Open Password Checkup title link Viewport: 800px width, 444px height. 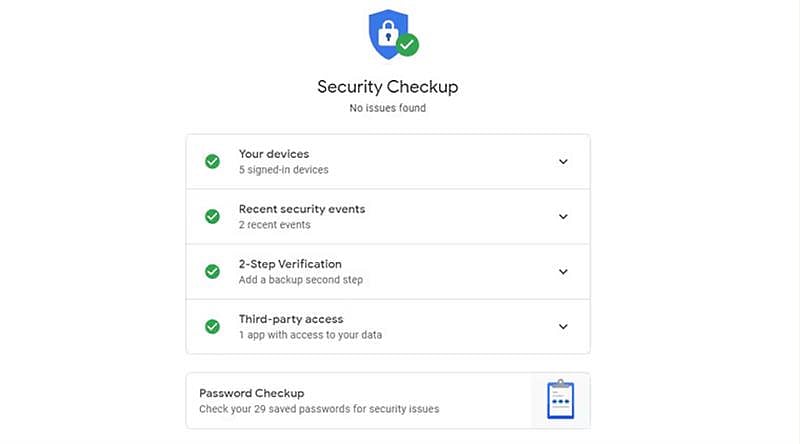tap(251, 393)
